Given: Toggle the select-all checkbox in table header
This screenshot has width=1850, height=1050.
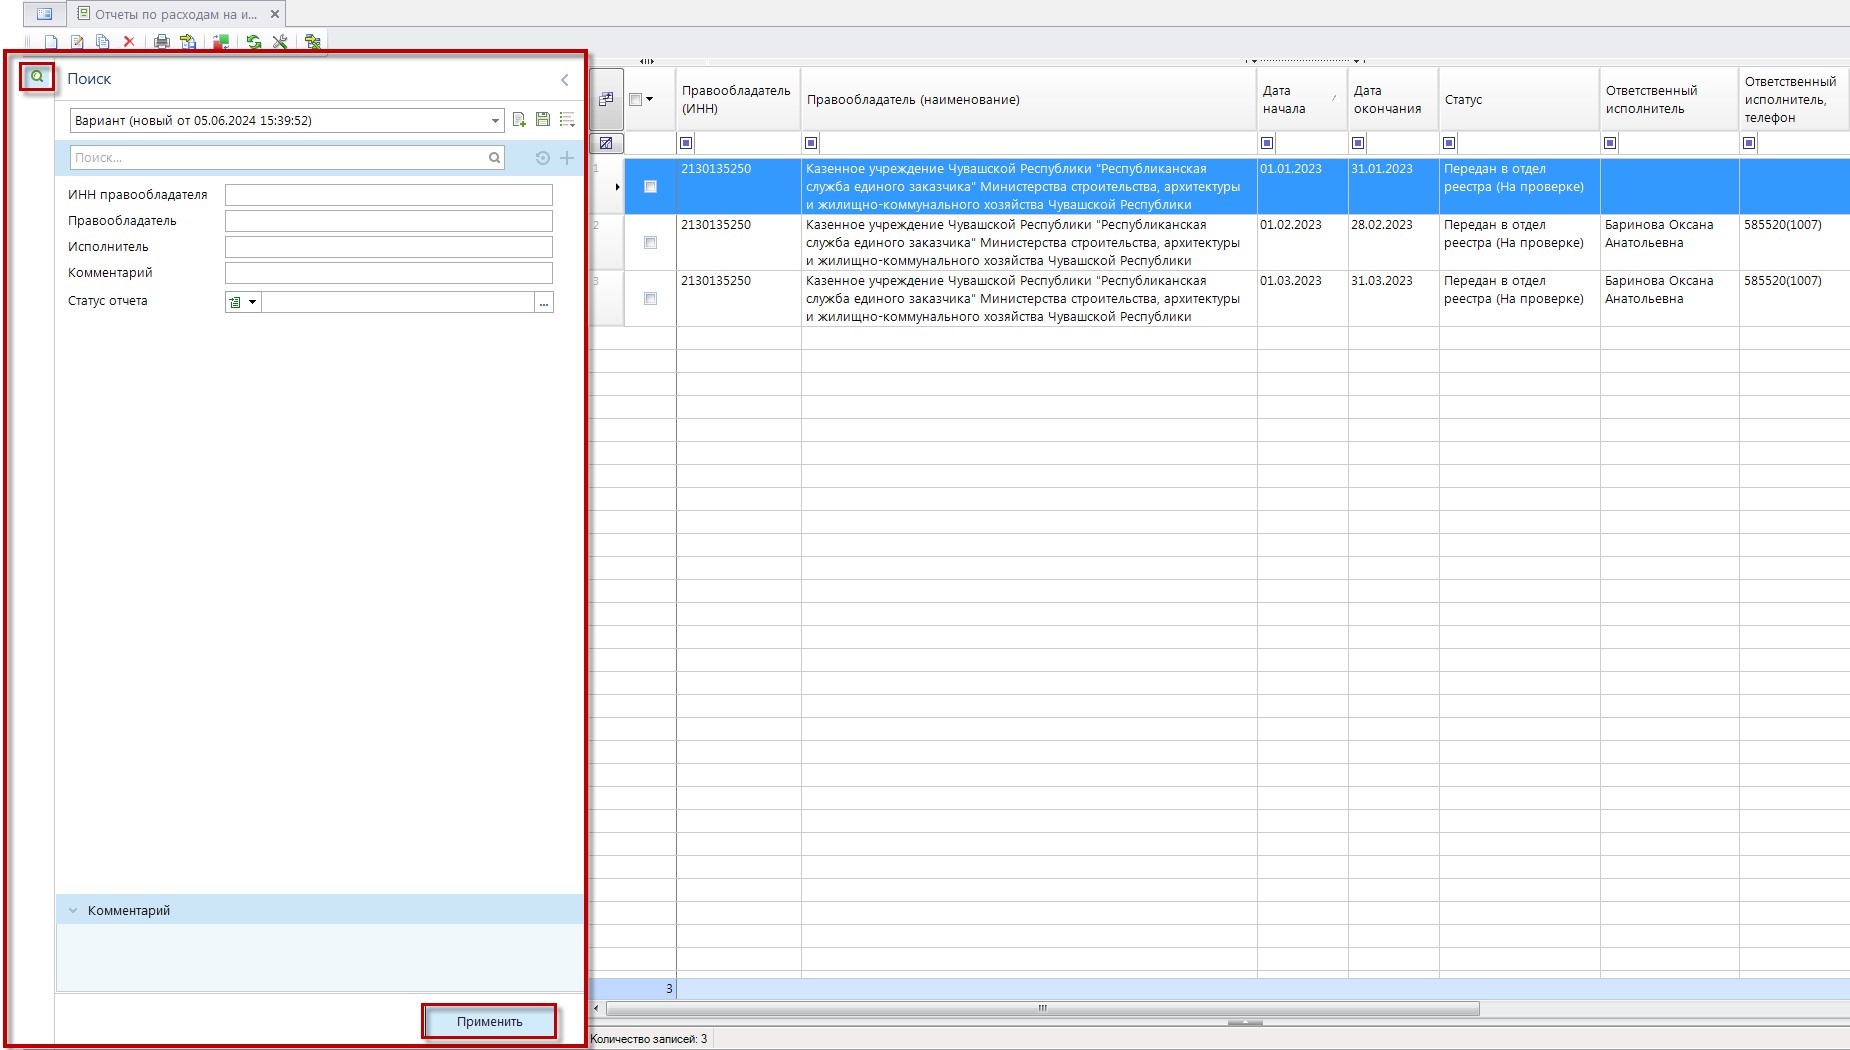Looking at the screenshot, I should (635, 99).
